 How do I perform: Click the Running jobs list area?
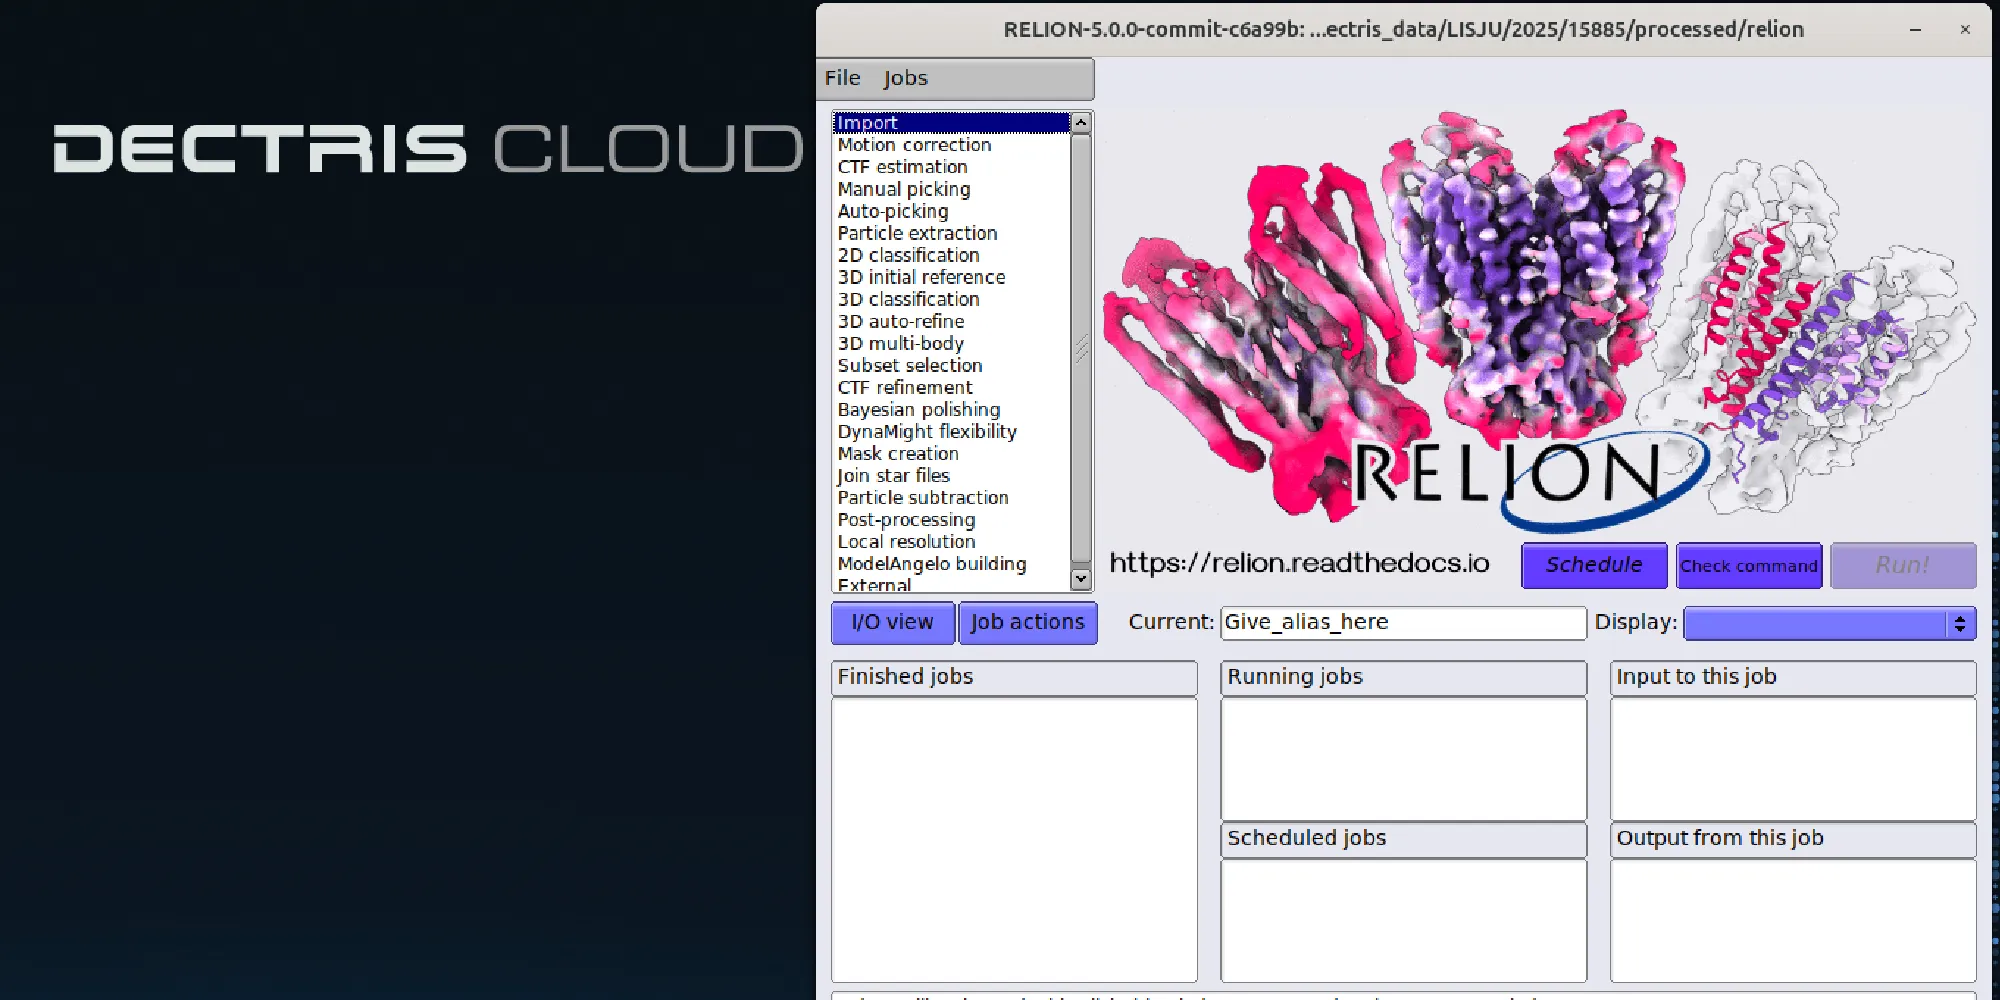click(x=1403, y=759)
